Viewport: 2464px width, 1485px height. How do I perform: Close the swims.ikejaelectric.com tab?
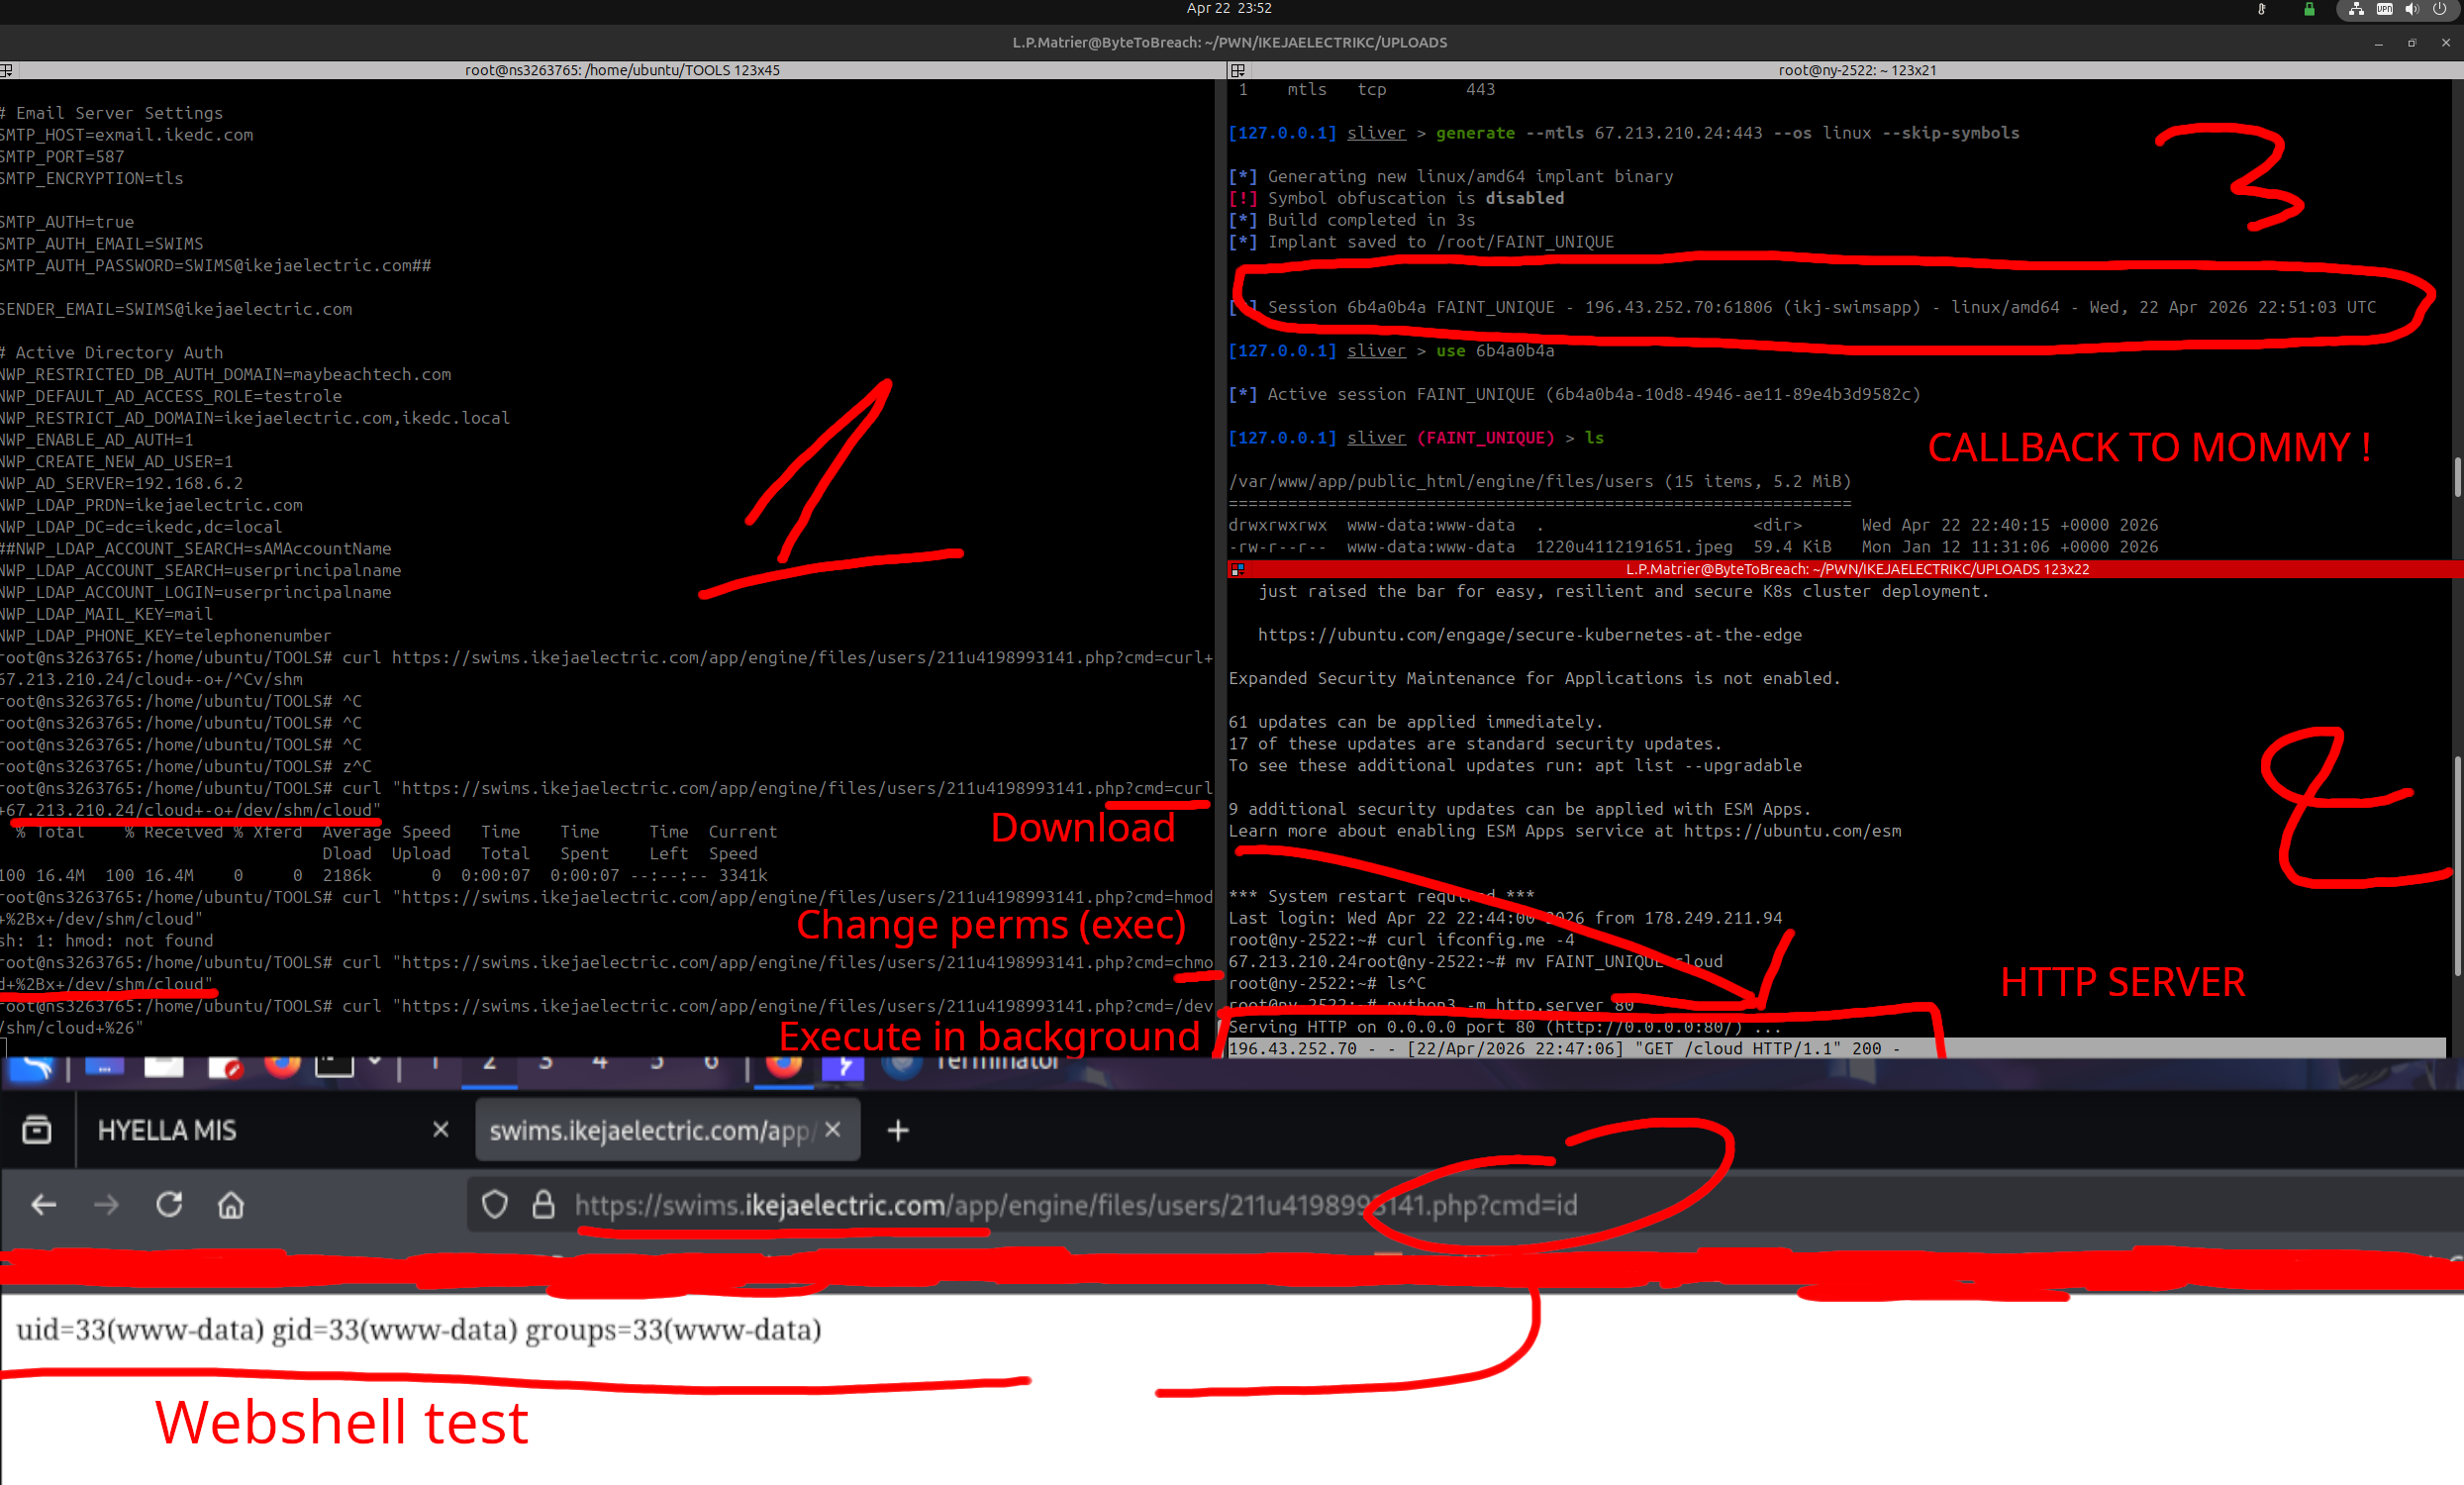(833, 1129)
